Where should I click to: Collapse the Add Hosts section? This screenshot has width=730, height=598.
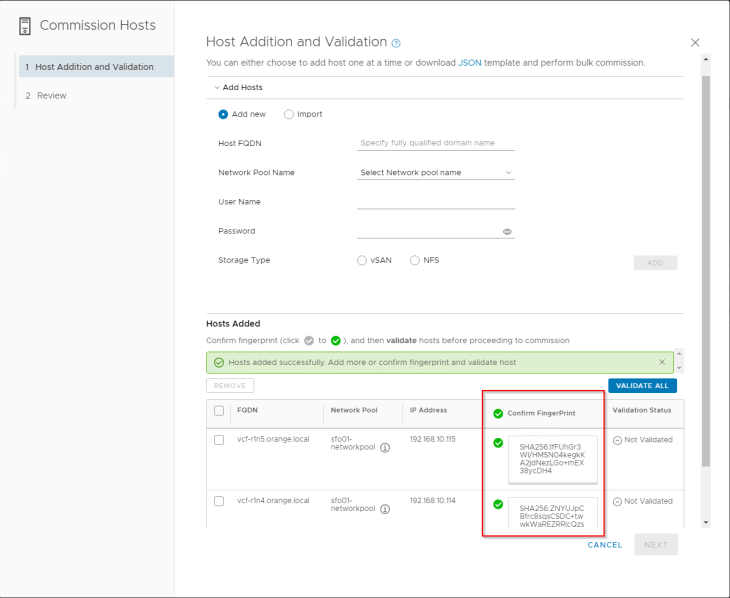[216, 87]
